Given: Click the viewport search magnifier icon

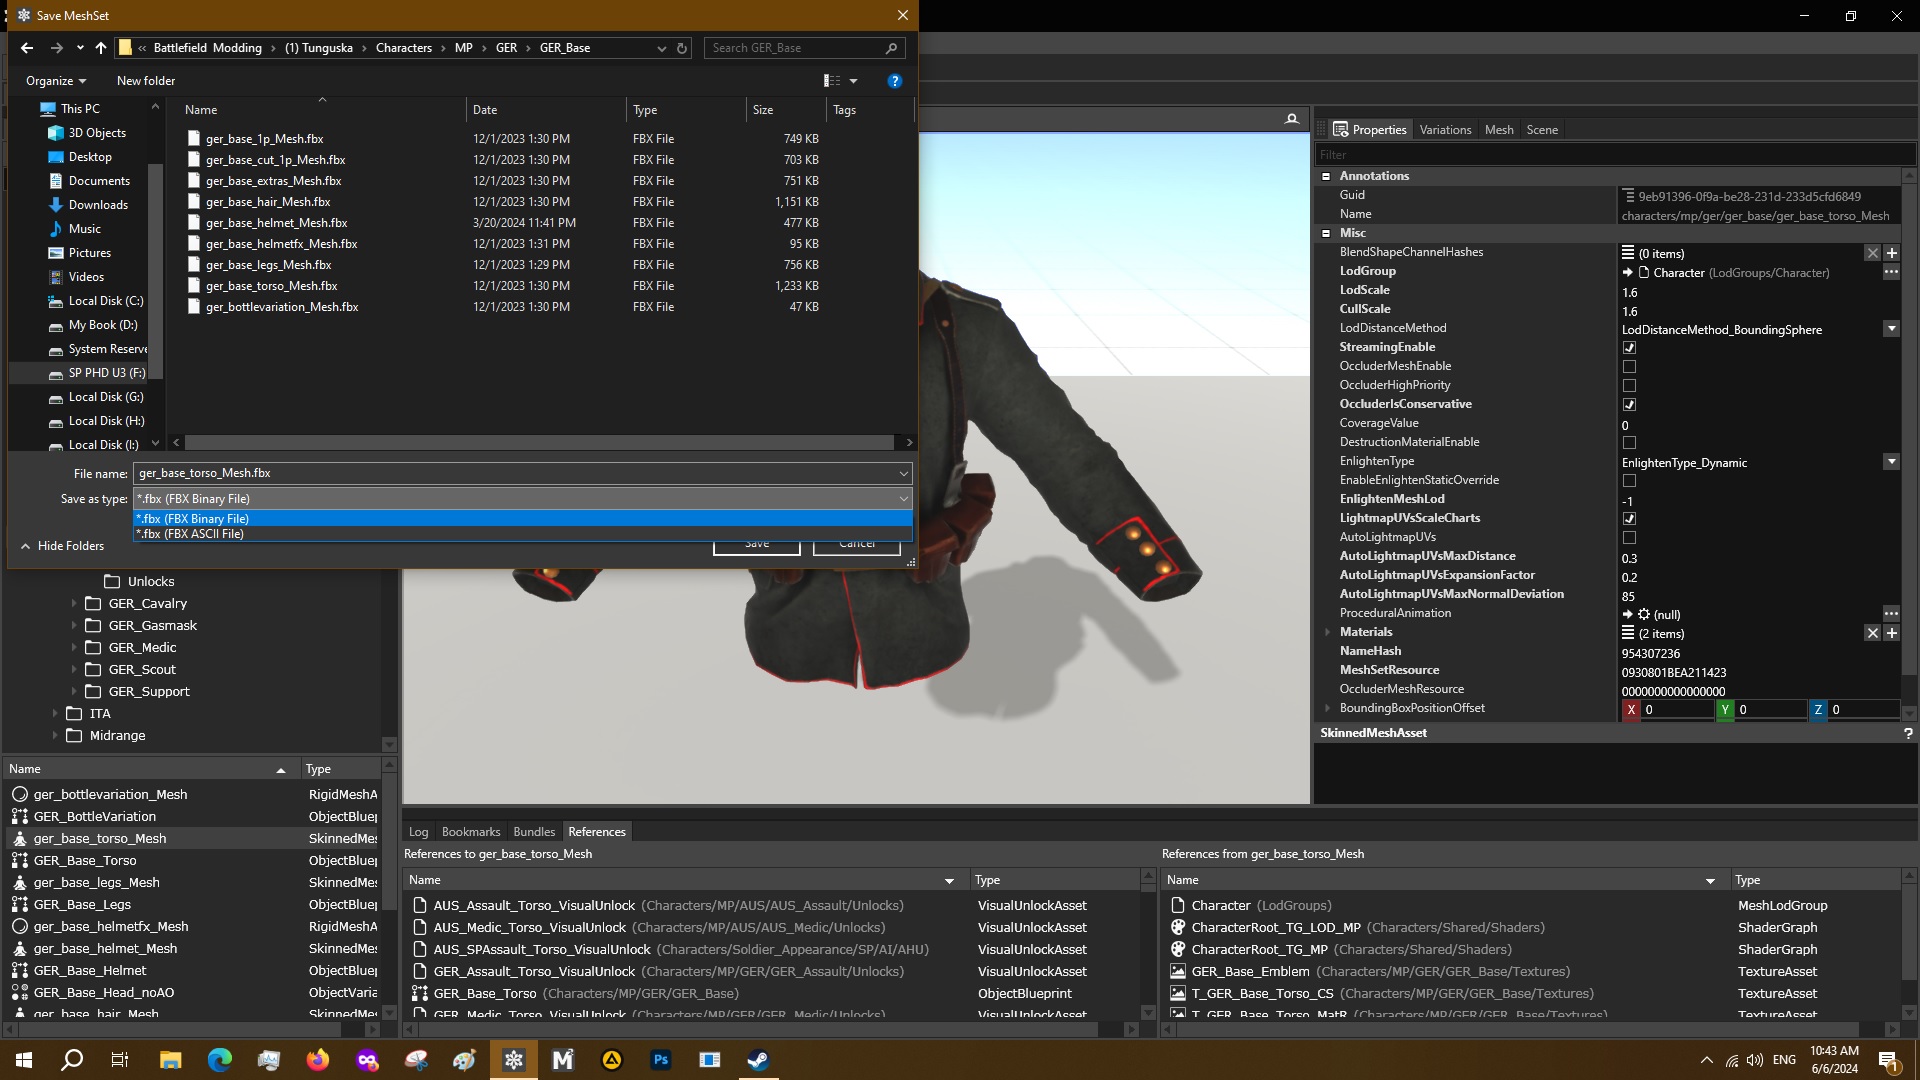Looking at the screenshot, I should [x=1291, y=119].
